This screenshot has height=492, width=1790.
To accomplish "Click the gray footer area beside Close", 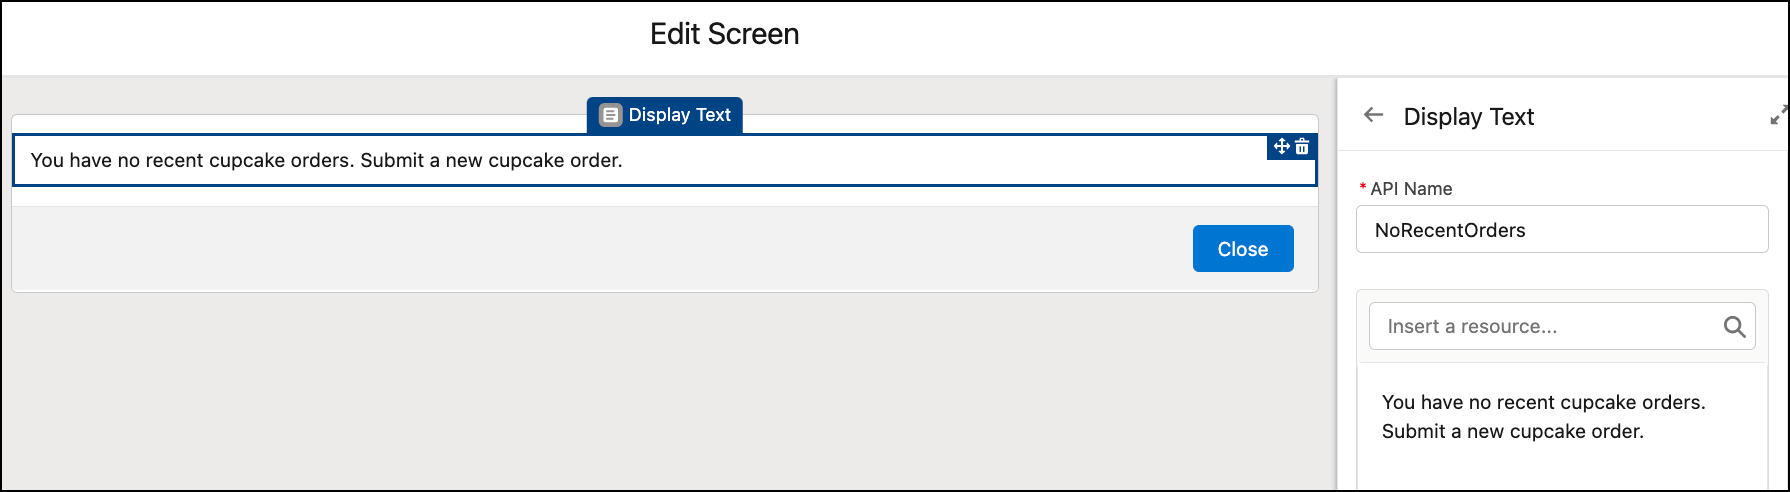I will click(x=600, y=249).
